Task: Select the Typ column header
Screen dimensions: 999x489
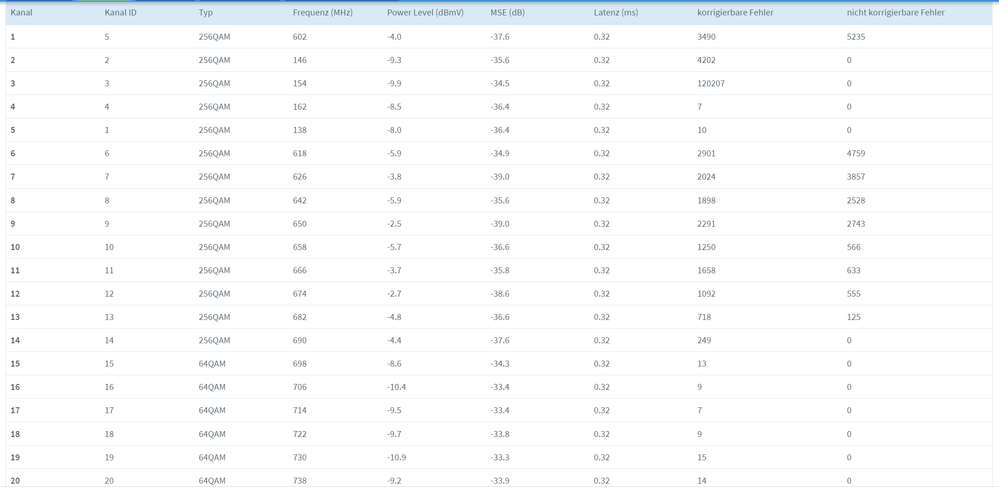Action: pyautogui.click(x=206, y=13)
